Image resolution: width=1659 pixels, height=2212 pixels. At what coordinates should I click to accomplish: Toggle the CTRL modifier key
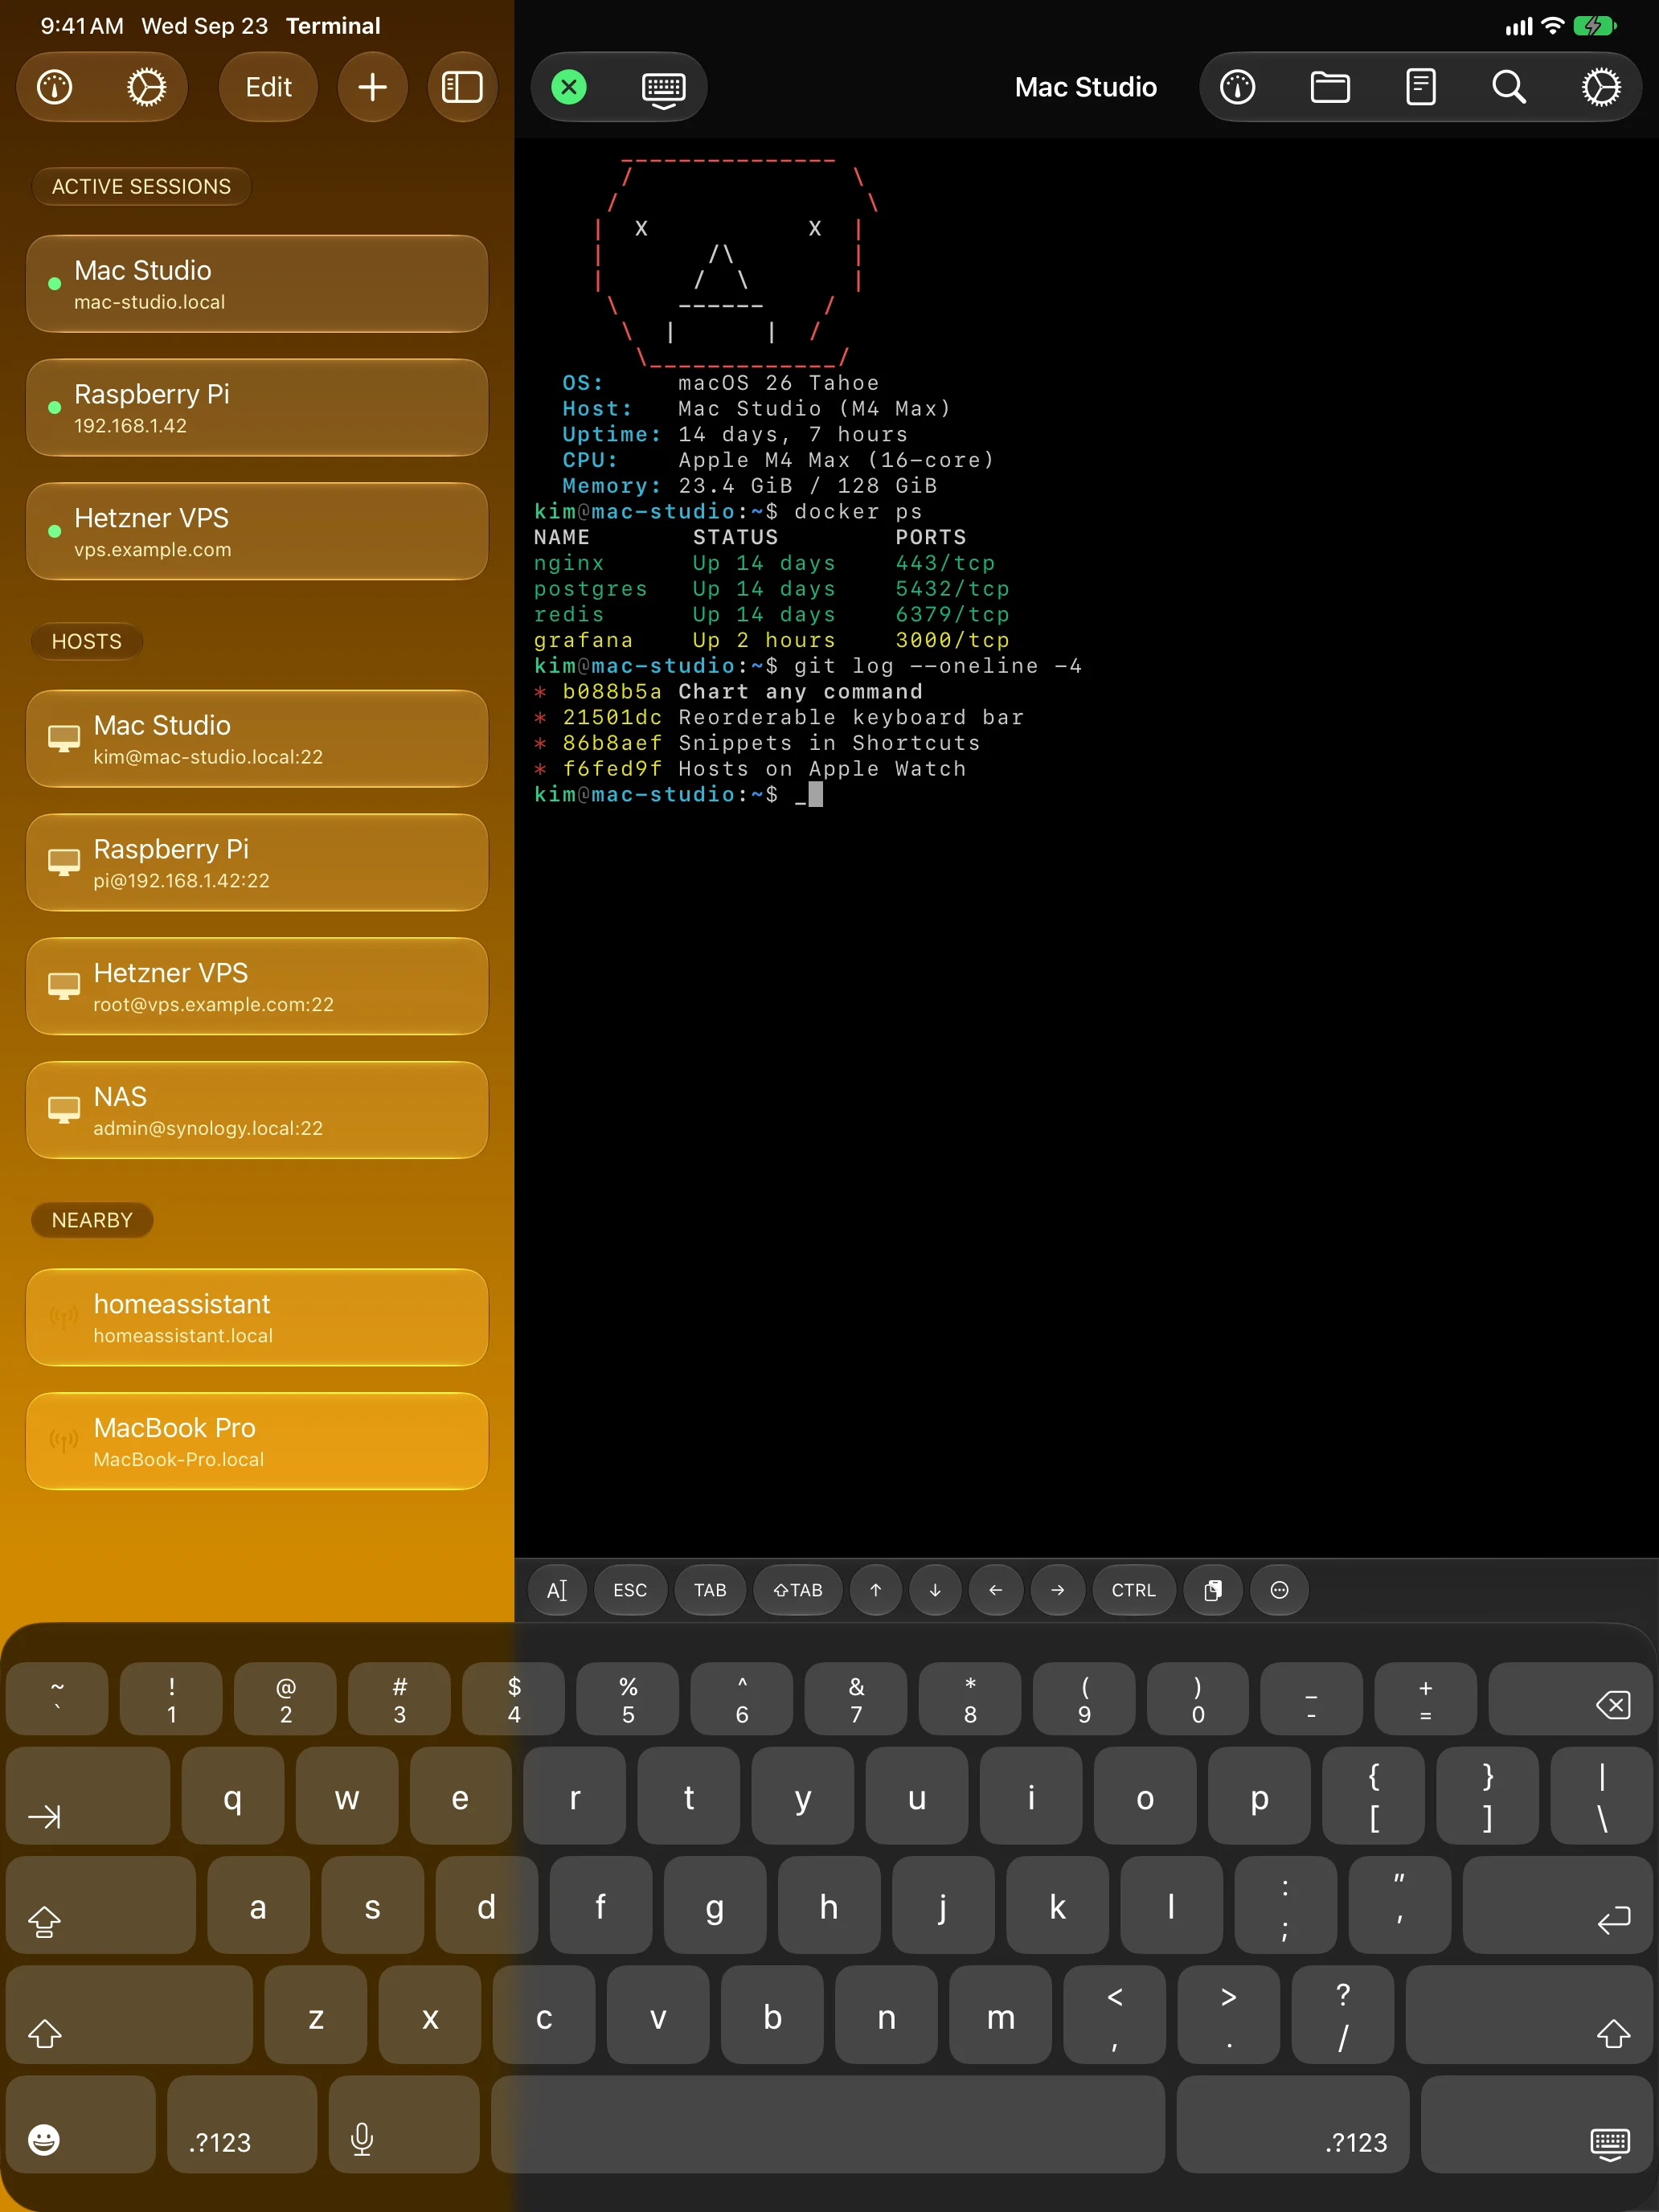pyautogui.click(x=1133, y=1590)
